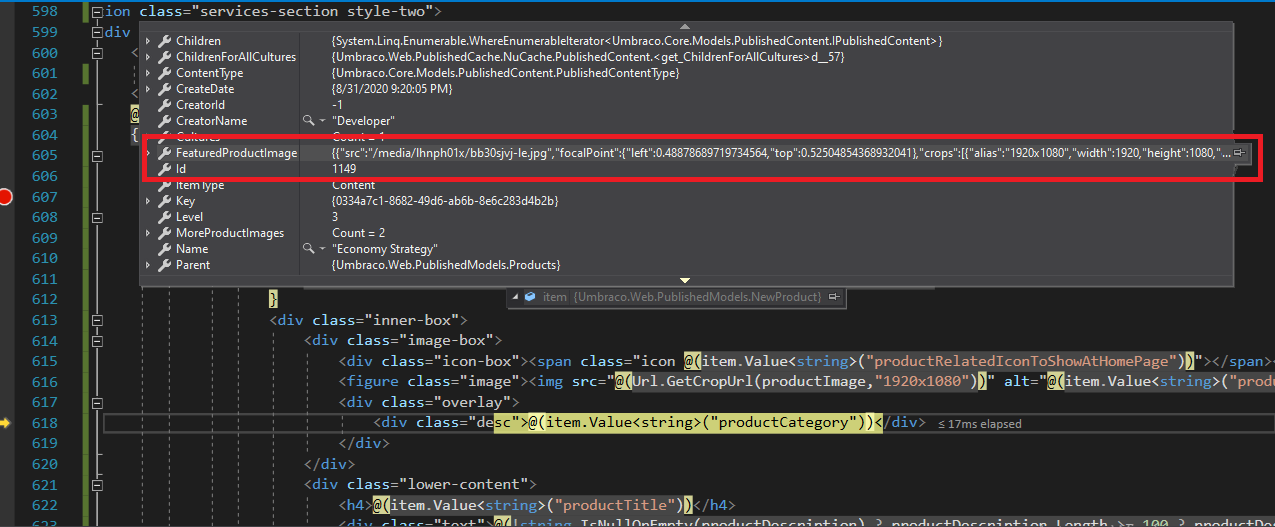This screenshot has height=527, width=1275.
Task: Select the CreatorId value -1
Action: coord(337,105)
